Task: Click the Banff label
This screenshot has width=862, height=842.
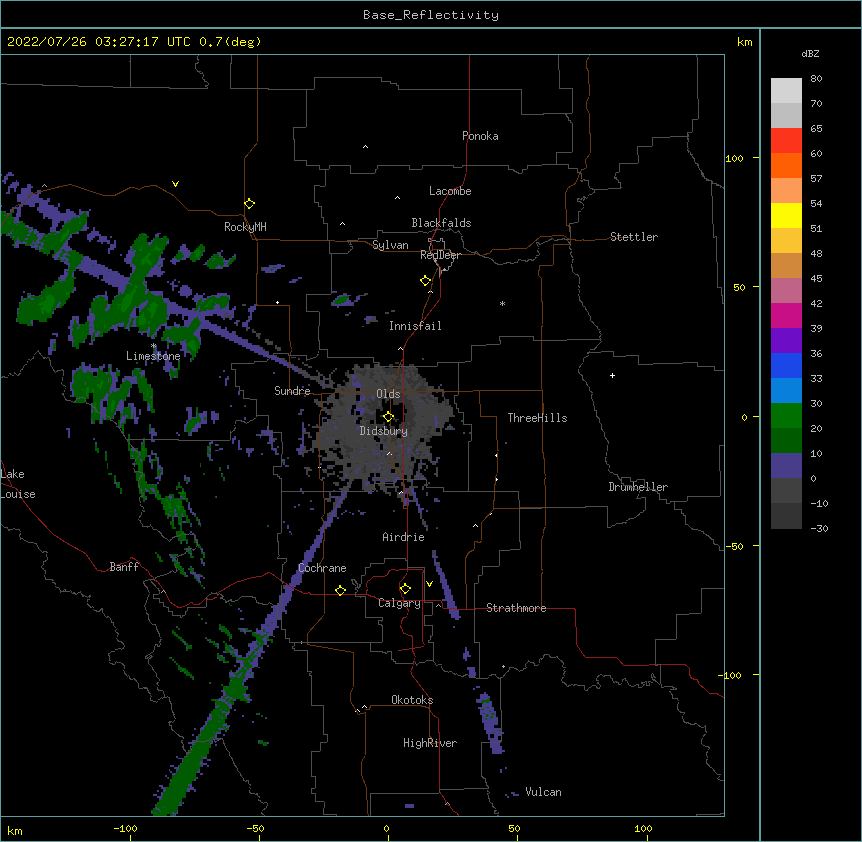Action: (x=124, y=567)
